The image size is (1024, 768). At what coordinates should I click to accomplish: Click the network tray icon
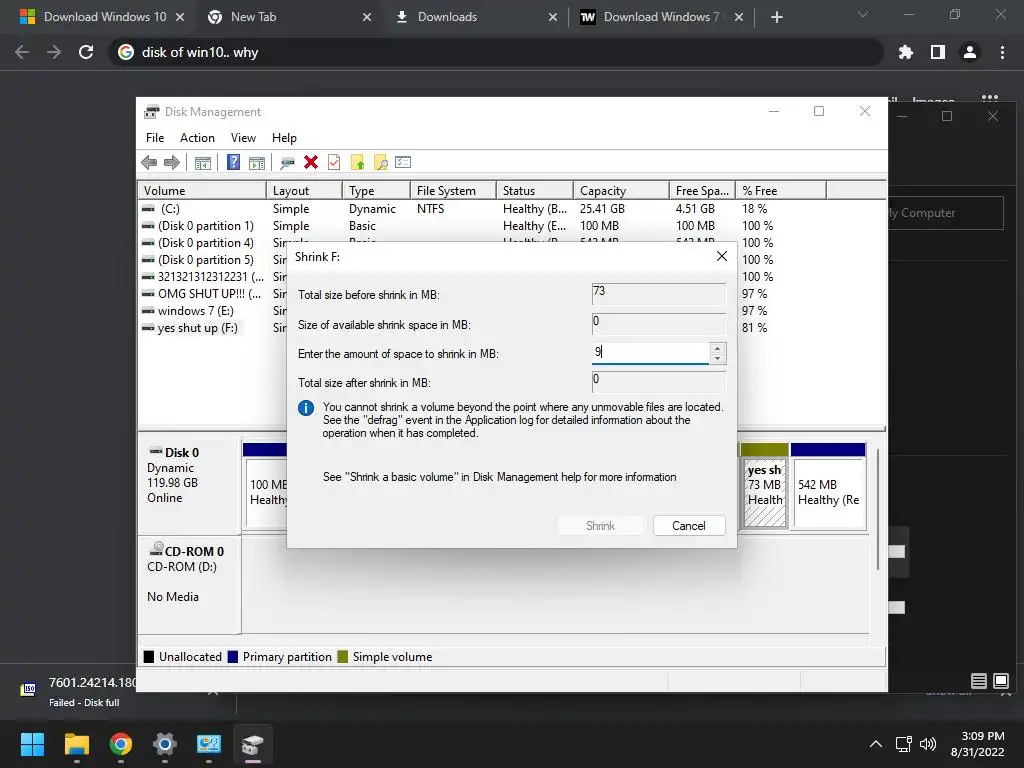tap(904, 744)
